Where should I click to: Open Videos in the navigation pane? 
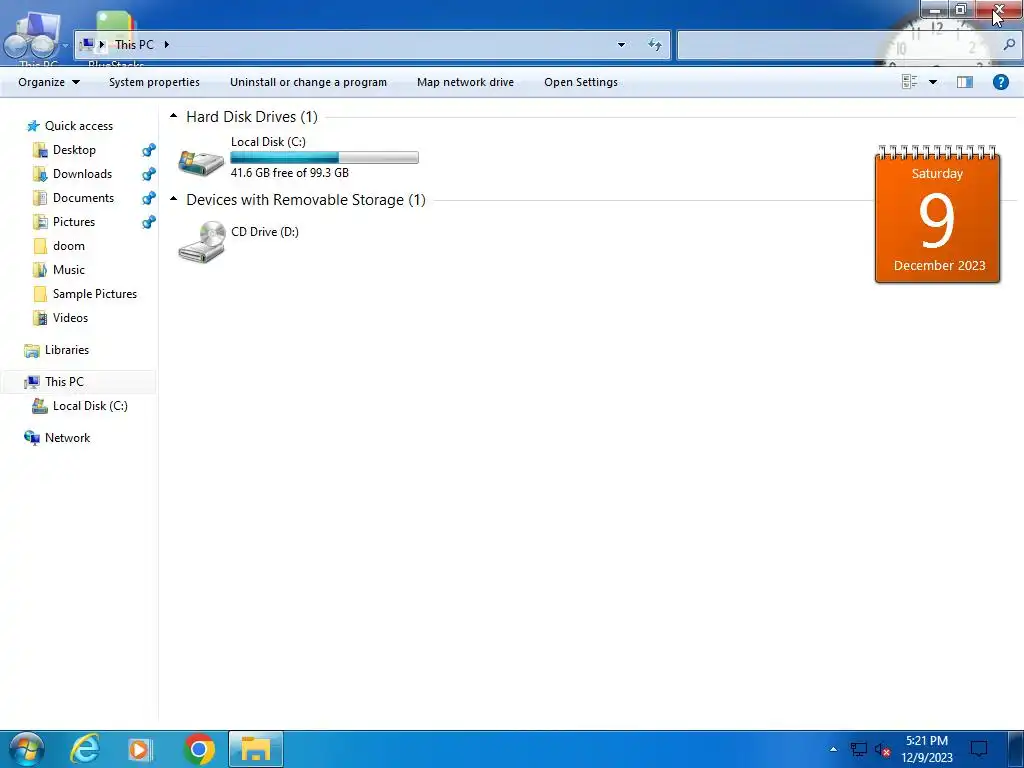point(70,318)
